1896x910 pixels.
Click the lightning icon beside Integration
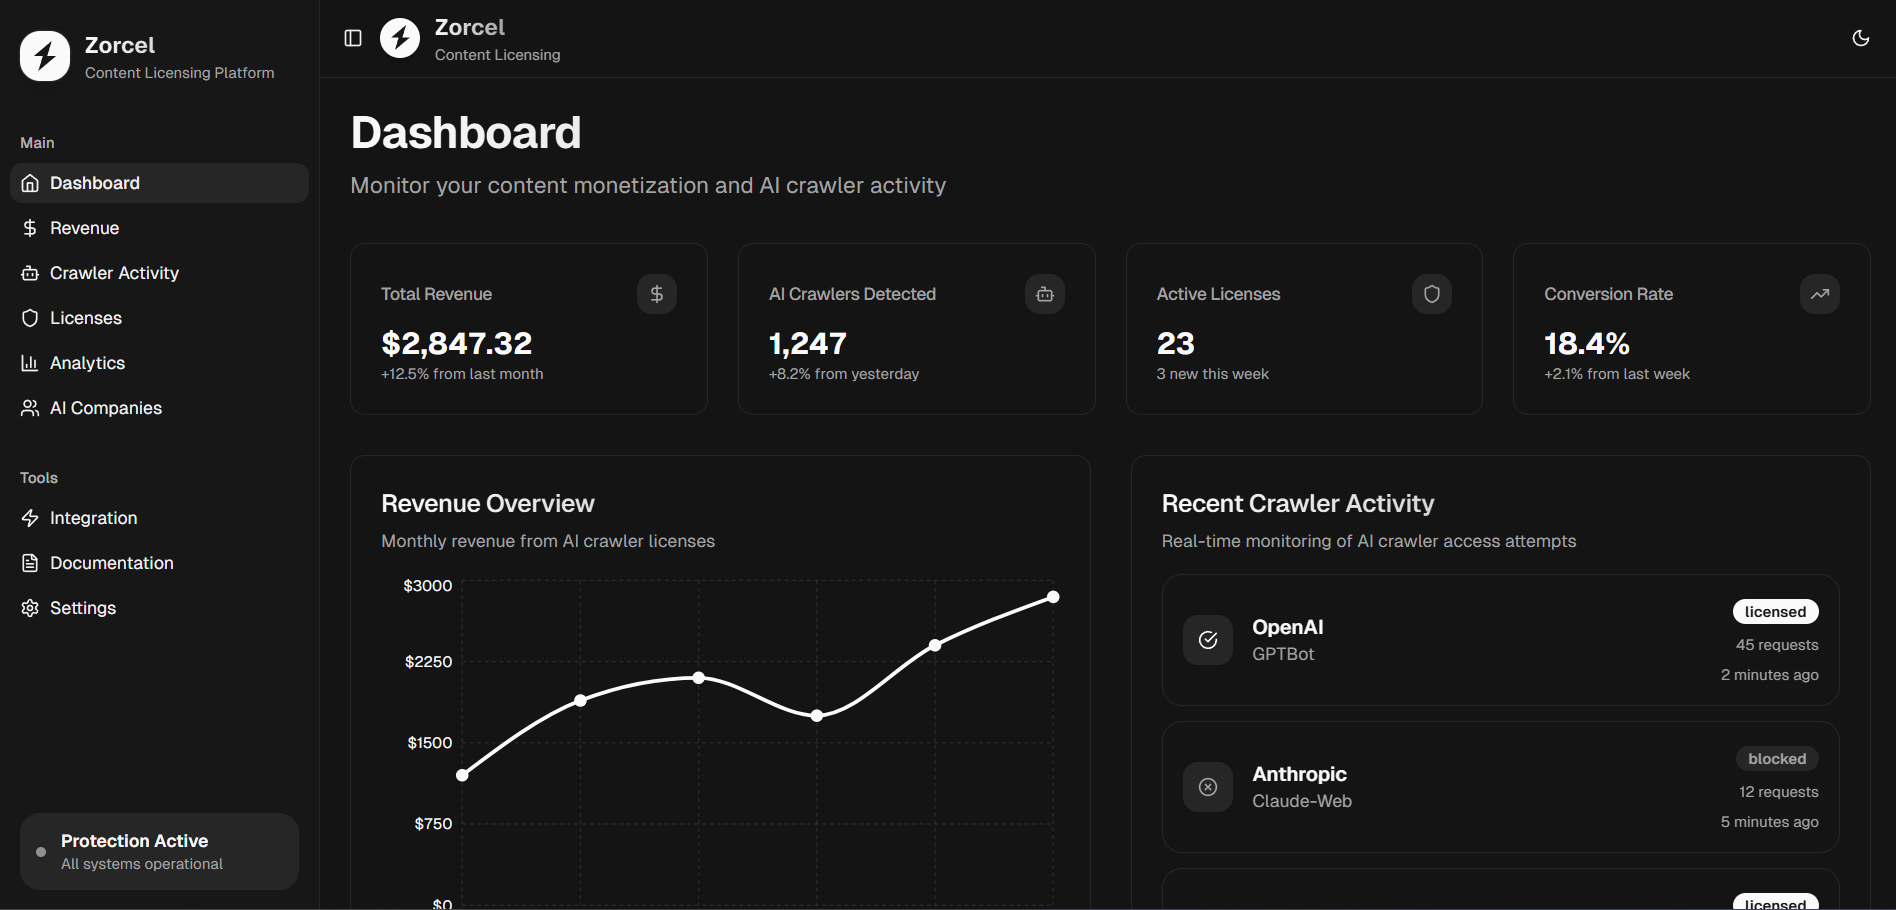coord(30,518)
